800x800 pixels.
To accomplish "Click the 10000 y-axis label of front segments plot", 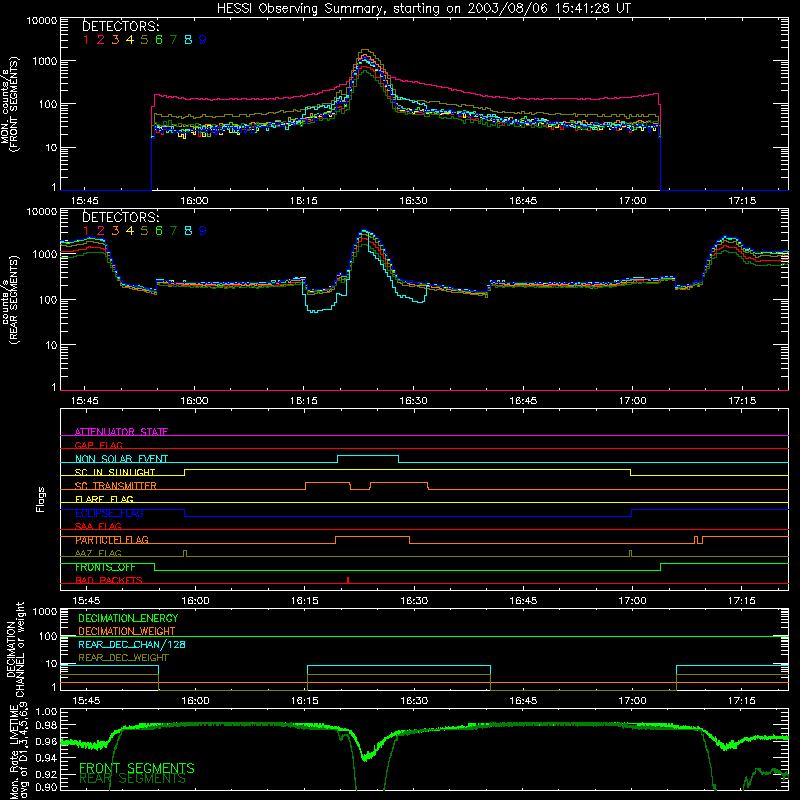I will [42, 20].
